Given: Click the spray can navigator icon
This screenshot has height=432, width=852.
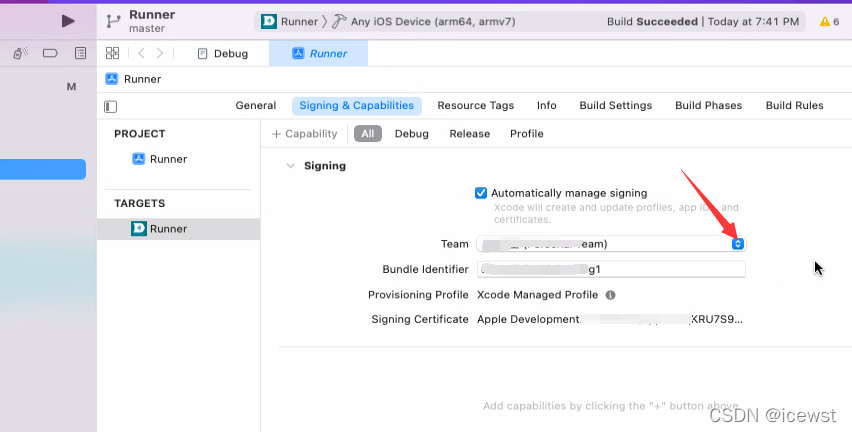Looking at the screenshot, I should pos(21,53).
